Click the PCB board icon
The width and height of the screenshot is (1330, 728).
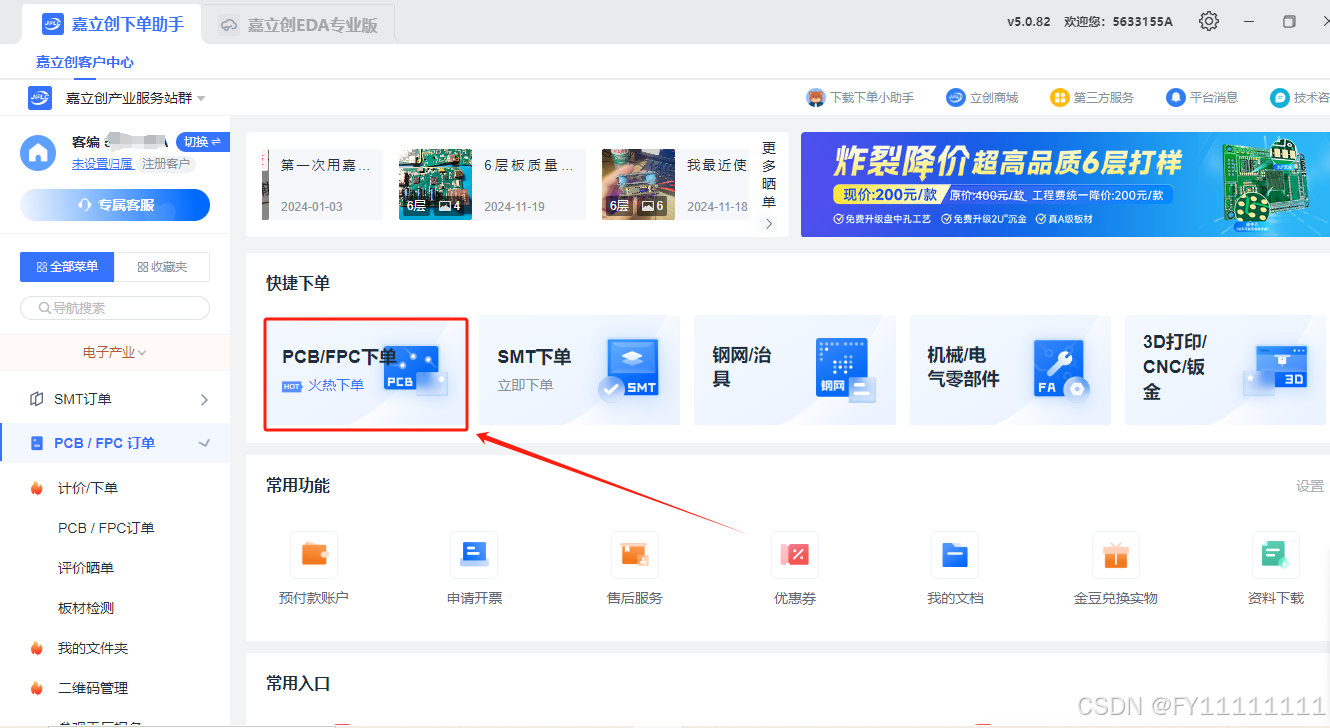pos(415,368)
